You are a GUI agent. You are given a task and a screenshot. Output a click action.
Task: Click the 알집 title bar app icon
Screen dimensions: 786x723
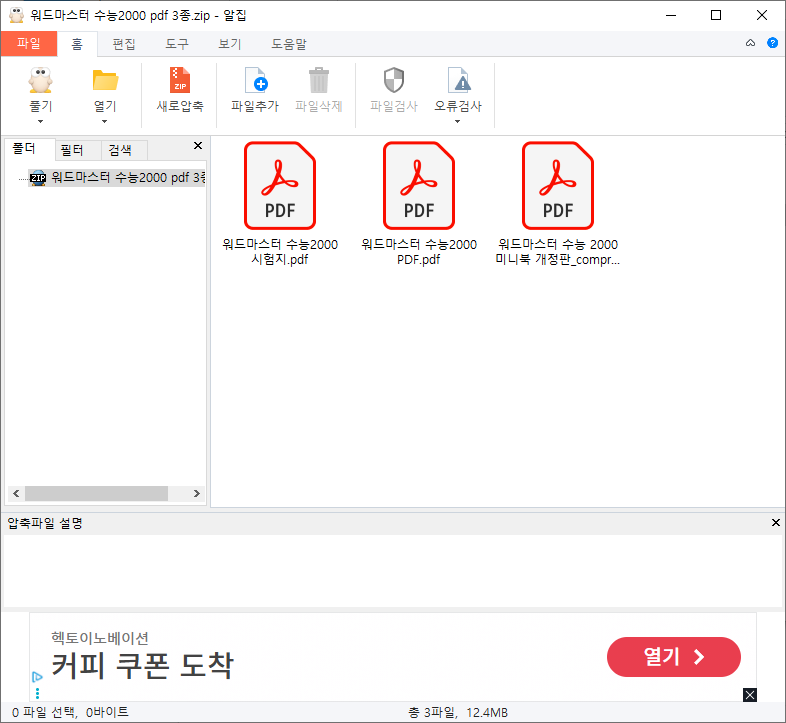(x=16, y=16)
